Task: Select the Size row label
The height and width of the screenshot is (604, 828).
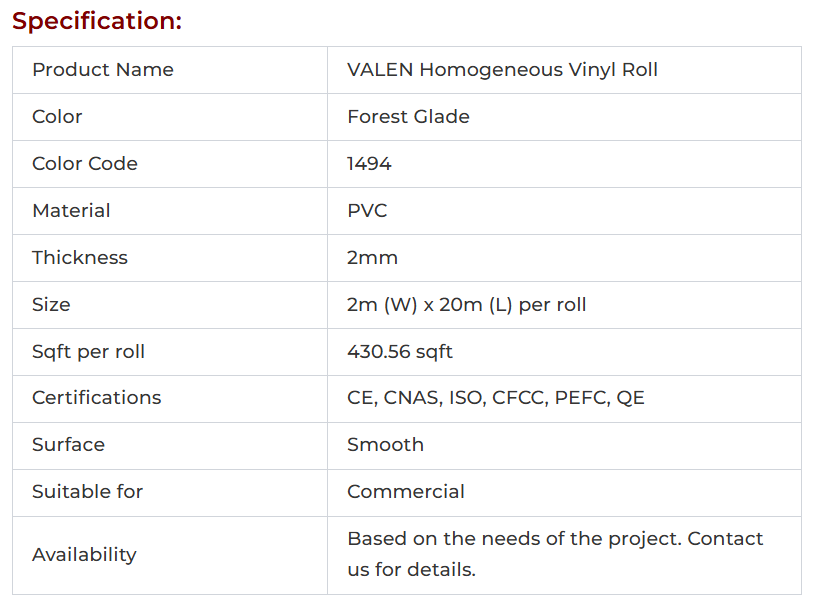Action: (x=51, y=305)
